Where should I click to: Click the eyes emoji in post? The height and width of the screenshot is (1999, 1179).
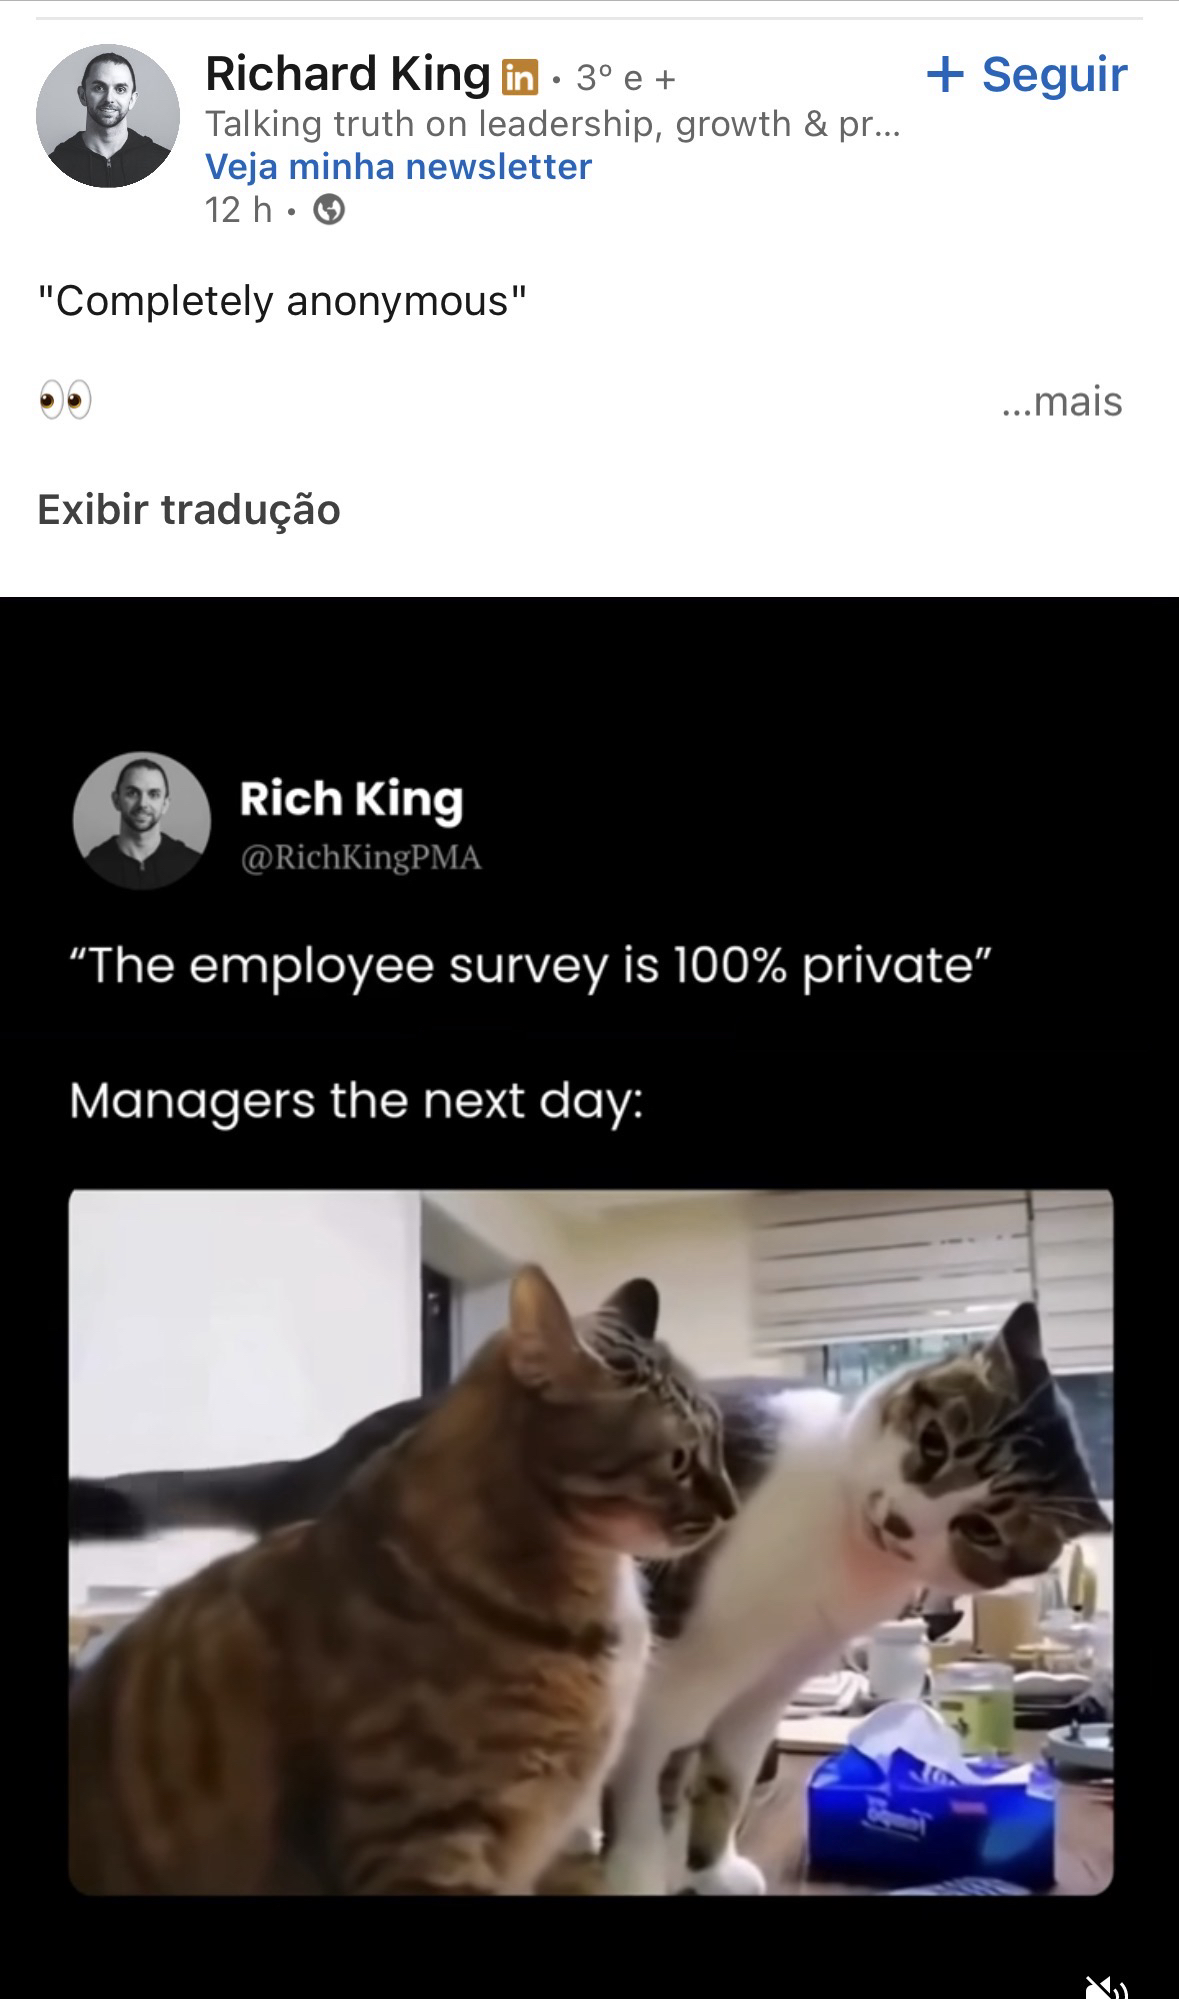[x=65, y=400]
